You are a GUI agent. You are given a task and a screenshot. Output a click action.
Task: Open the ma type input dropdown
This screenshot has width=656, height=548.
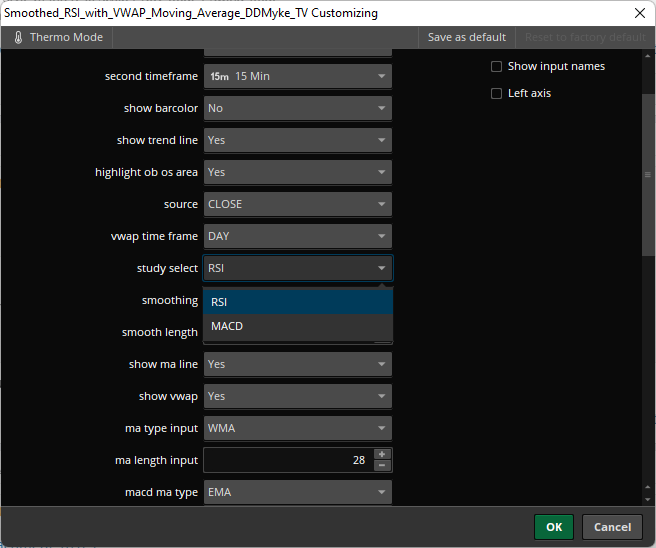297,428
